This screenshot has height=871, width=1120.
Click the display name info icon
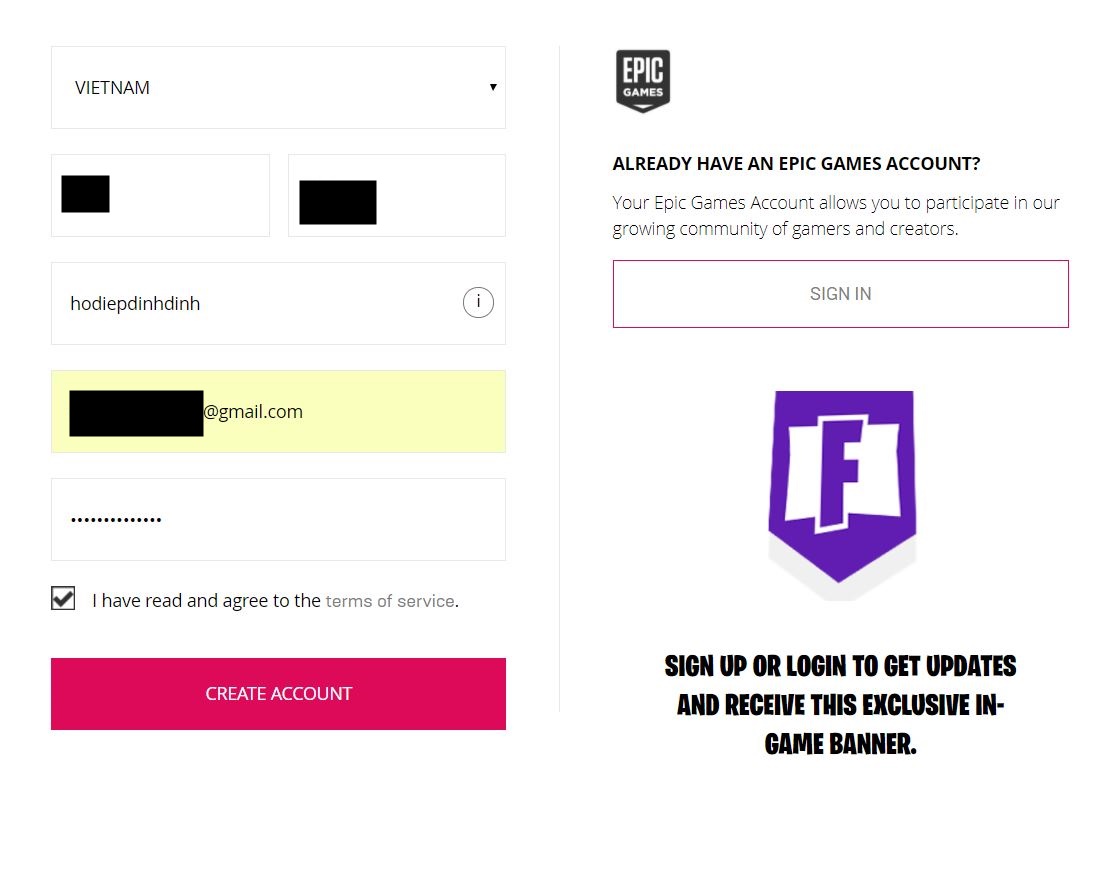coord(478,302)
